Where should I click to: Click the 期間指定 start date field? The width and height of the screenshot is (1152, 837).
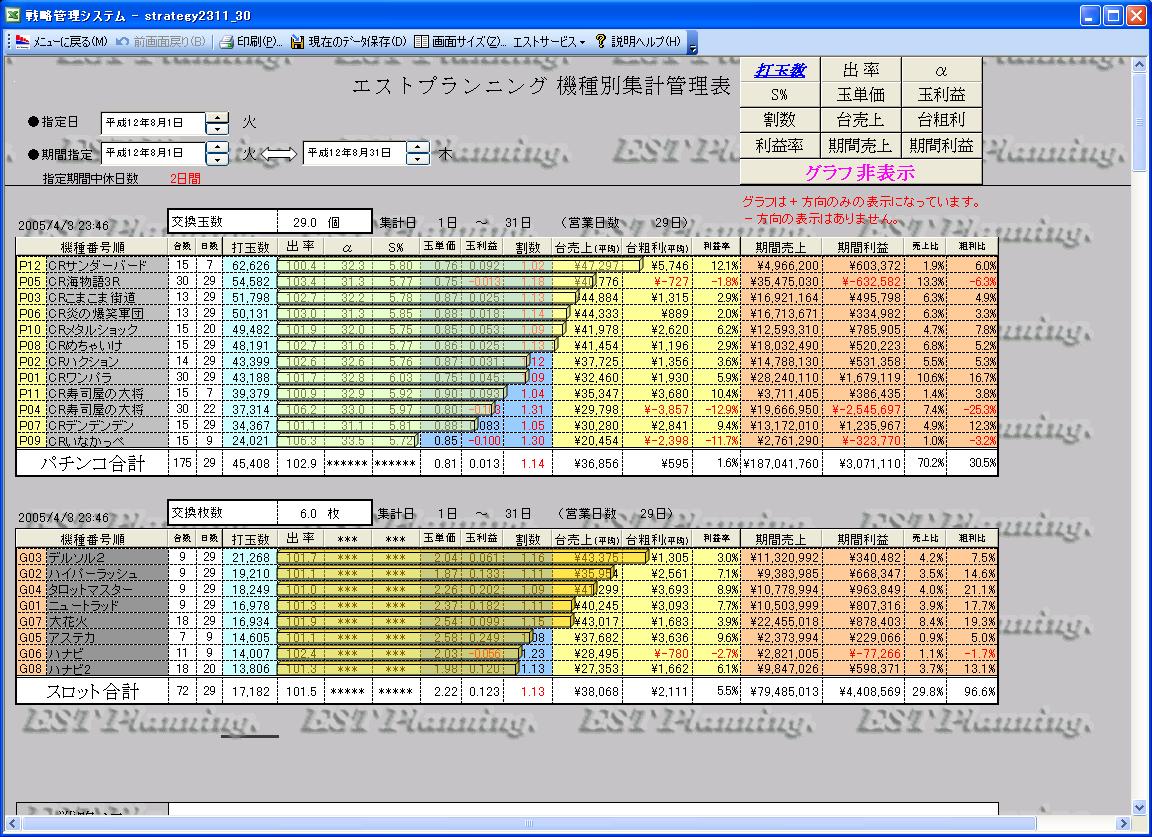[x=154, y=153]
